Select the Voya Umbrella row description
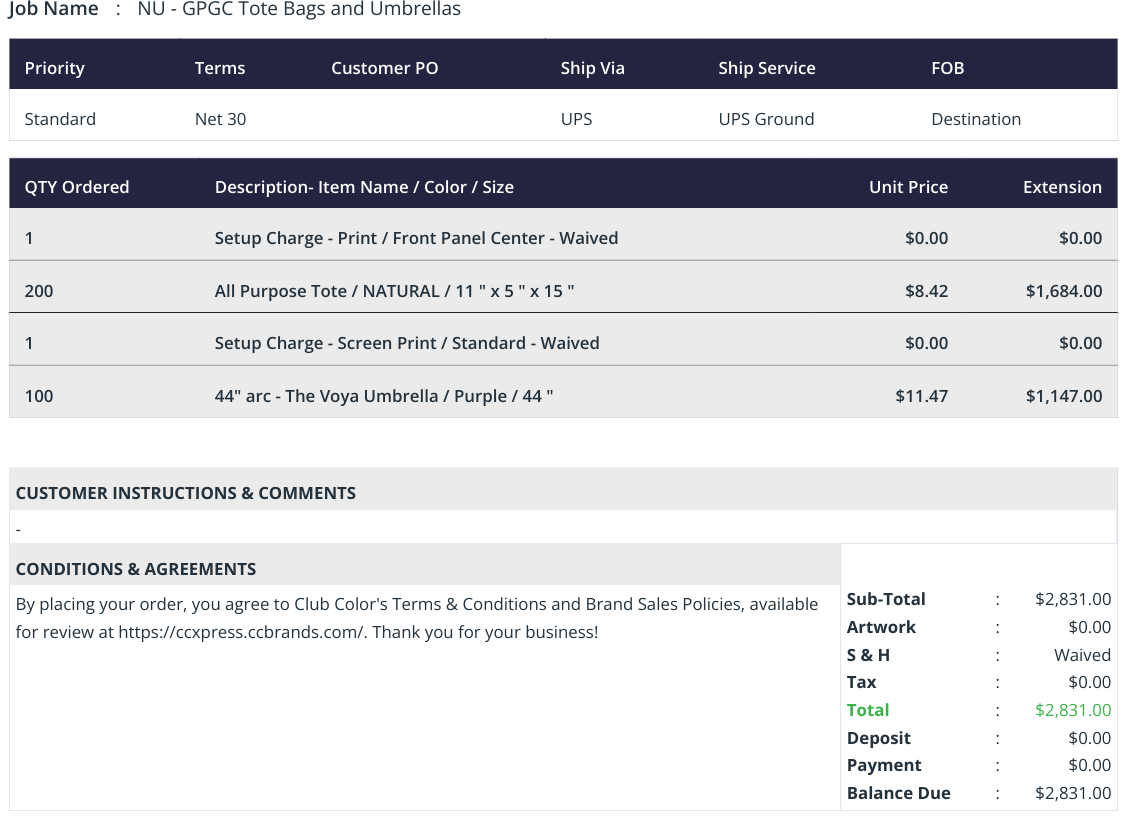The width and height of the screenshot is (1127, 821). tap(384, 396)
